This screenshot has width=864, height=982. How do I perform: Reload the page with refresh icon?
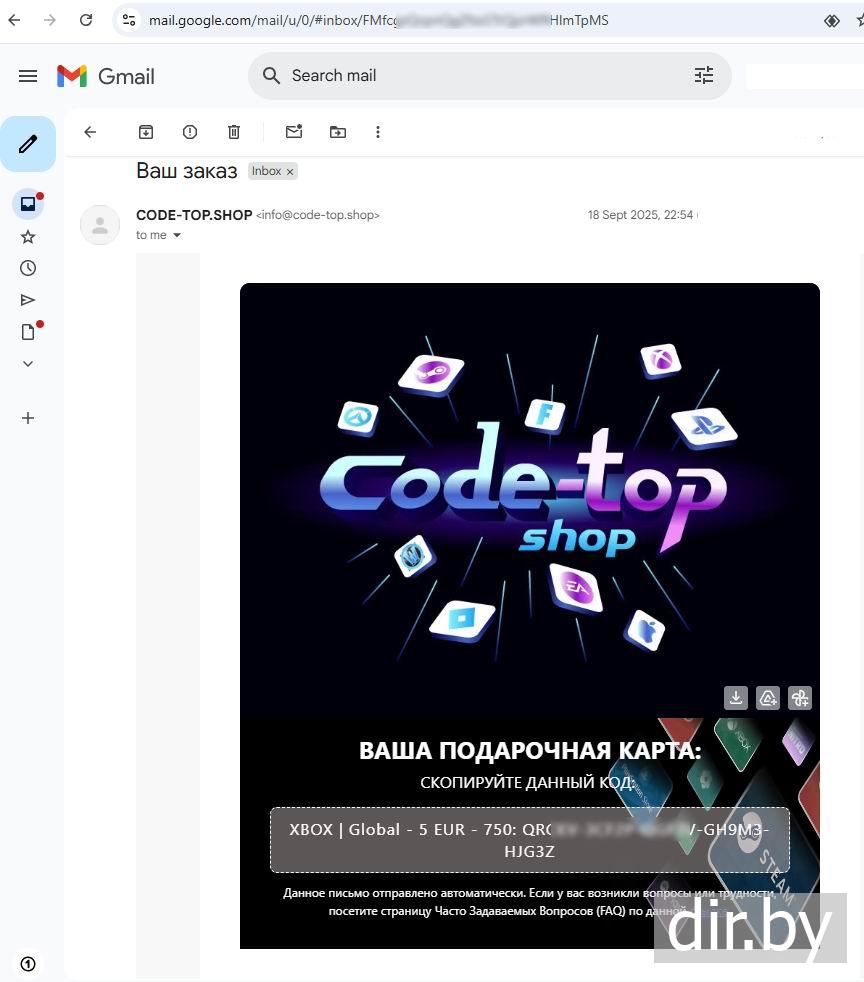[x=86, y=20]
